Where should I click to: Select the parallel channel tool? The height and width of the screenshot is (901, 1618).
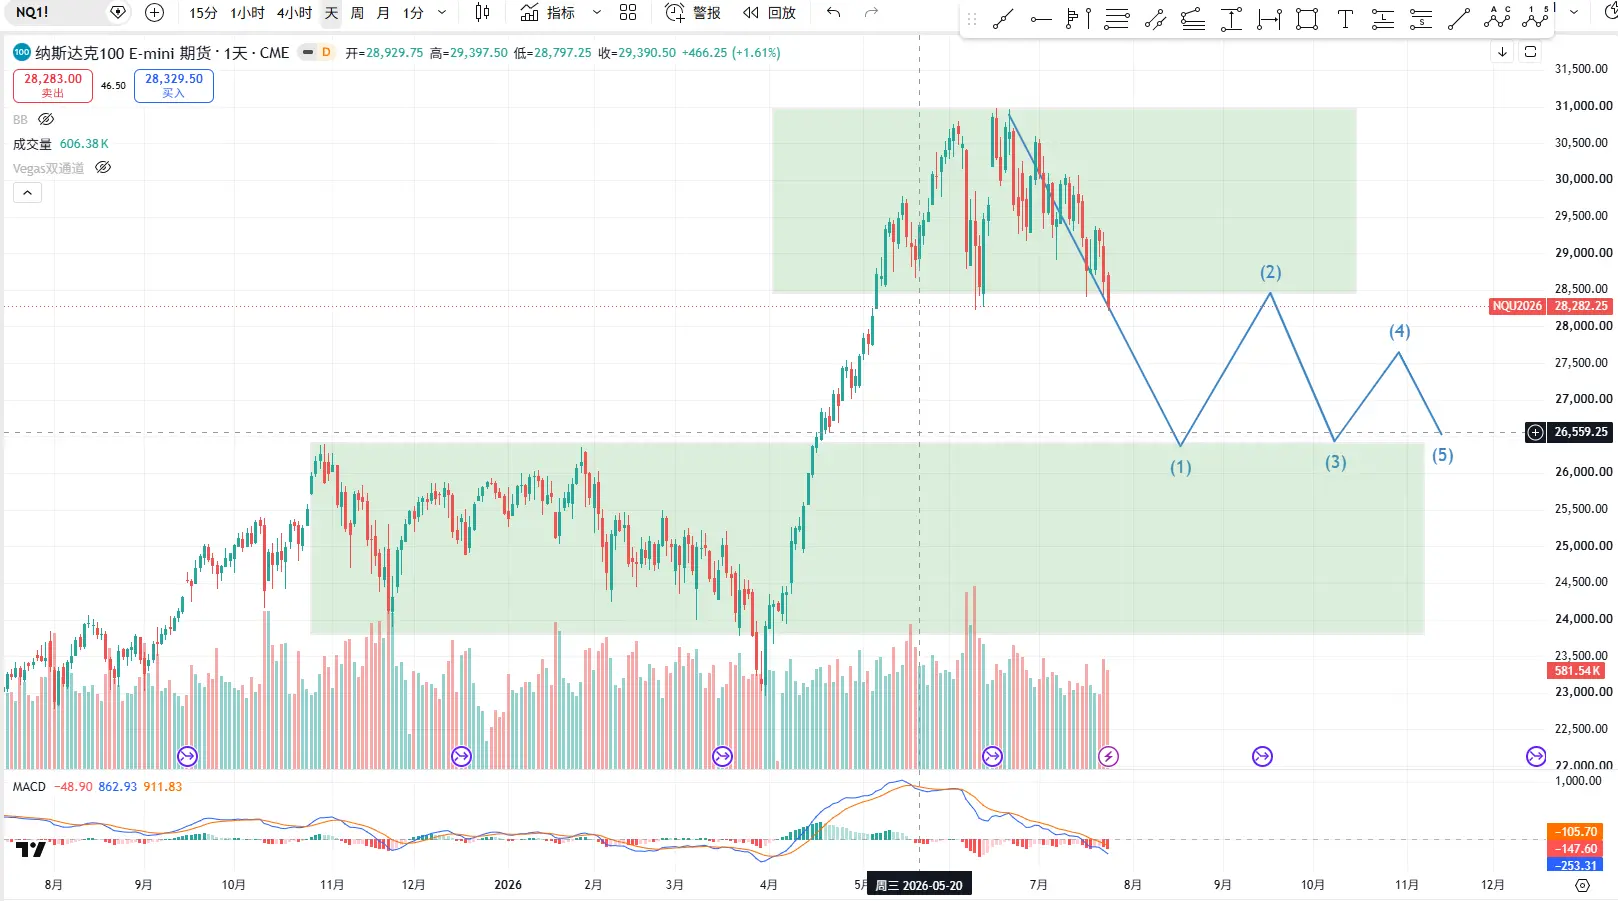(x=1155, y=19)
